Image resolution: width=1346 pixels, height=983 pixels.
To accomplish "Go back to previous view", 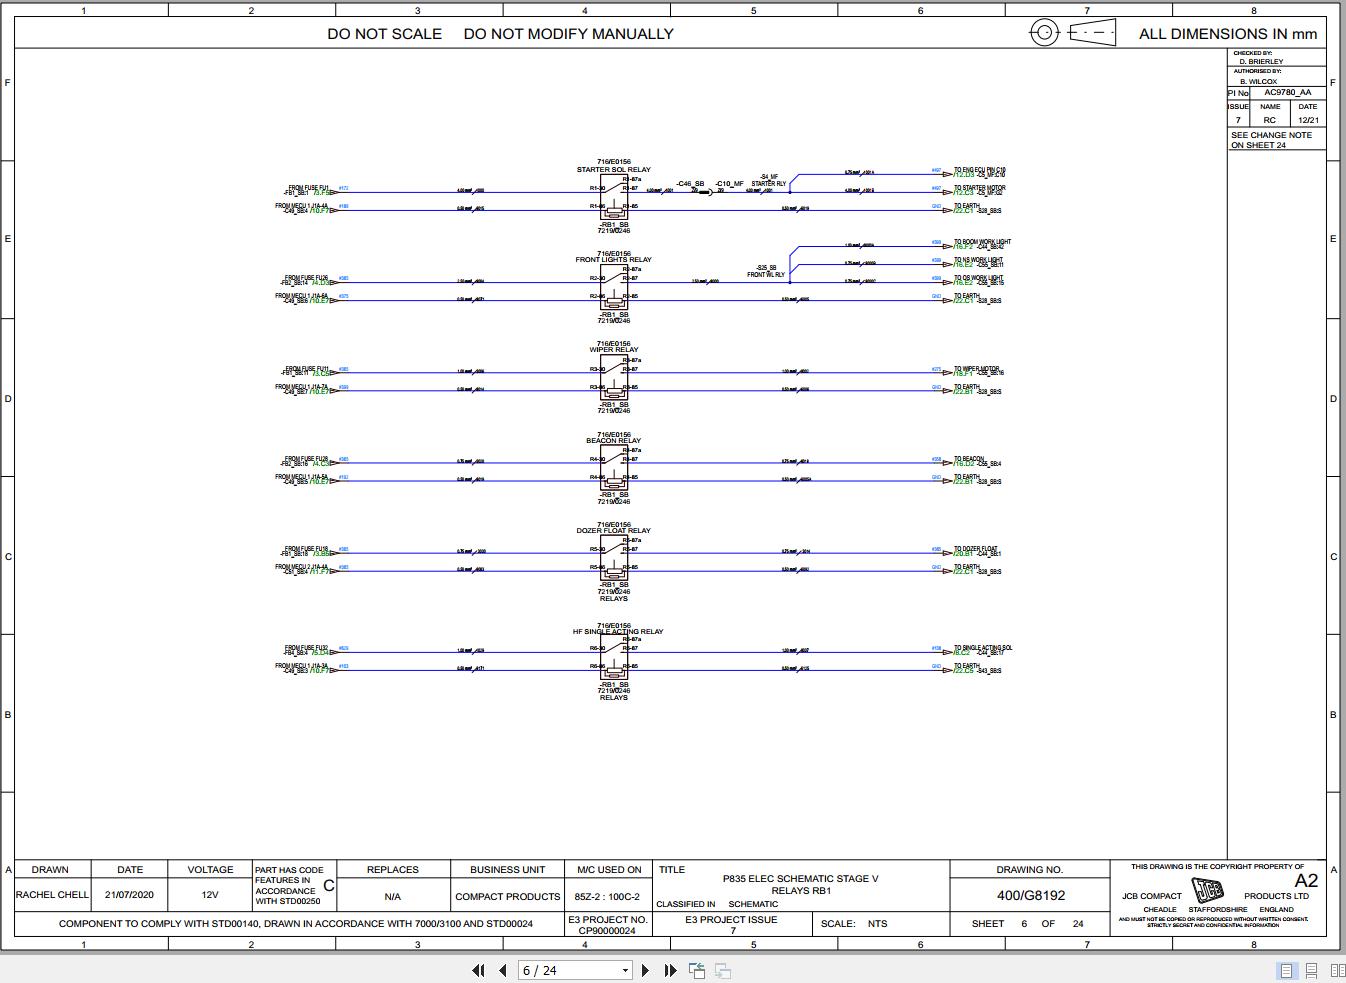I will [x=697, y=970].
